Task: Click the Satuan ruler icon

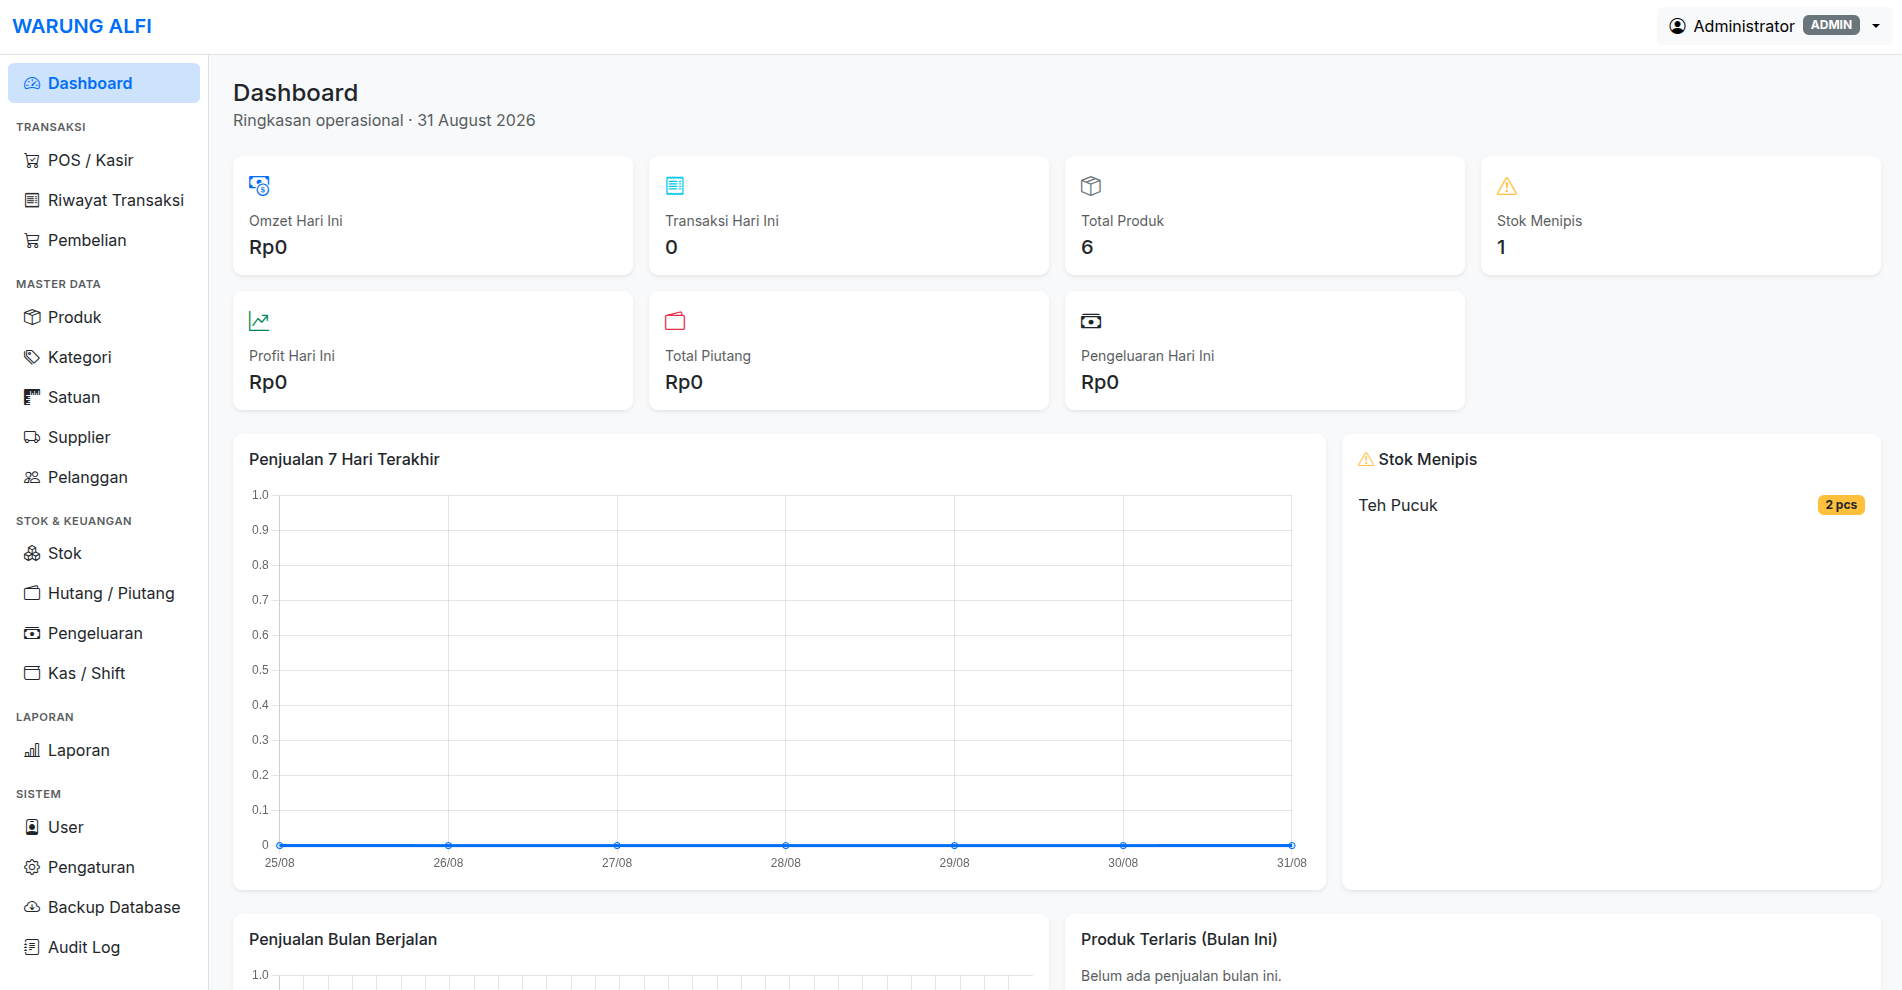Action: (x=32, y=398)
